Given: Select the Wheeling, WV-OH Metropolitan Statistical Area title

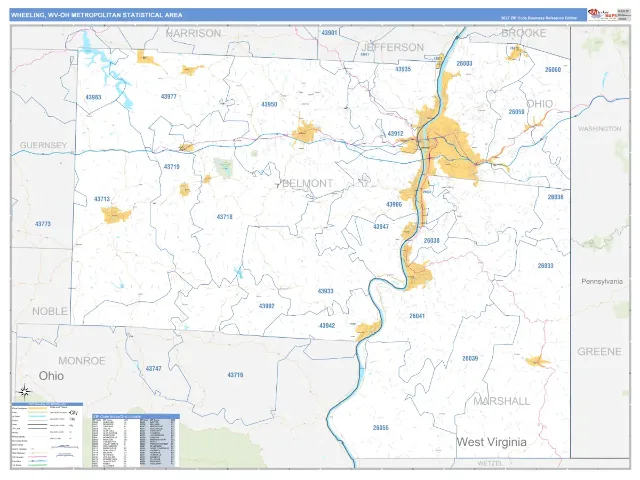Looking at the screenshot, I should click(x=97, y=15).
